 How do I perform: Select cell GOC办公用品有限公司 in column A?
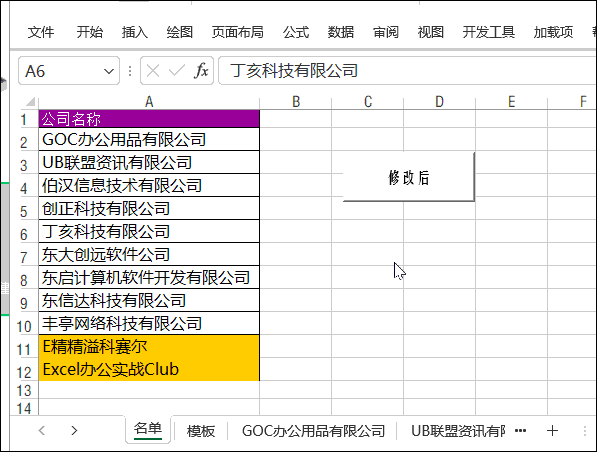(149, 139)
